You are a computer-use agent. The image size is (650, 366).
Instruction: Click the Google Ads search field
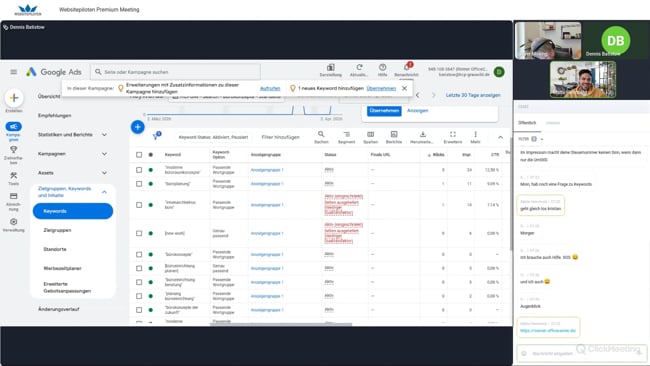pos(176,72)
